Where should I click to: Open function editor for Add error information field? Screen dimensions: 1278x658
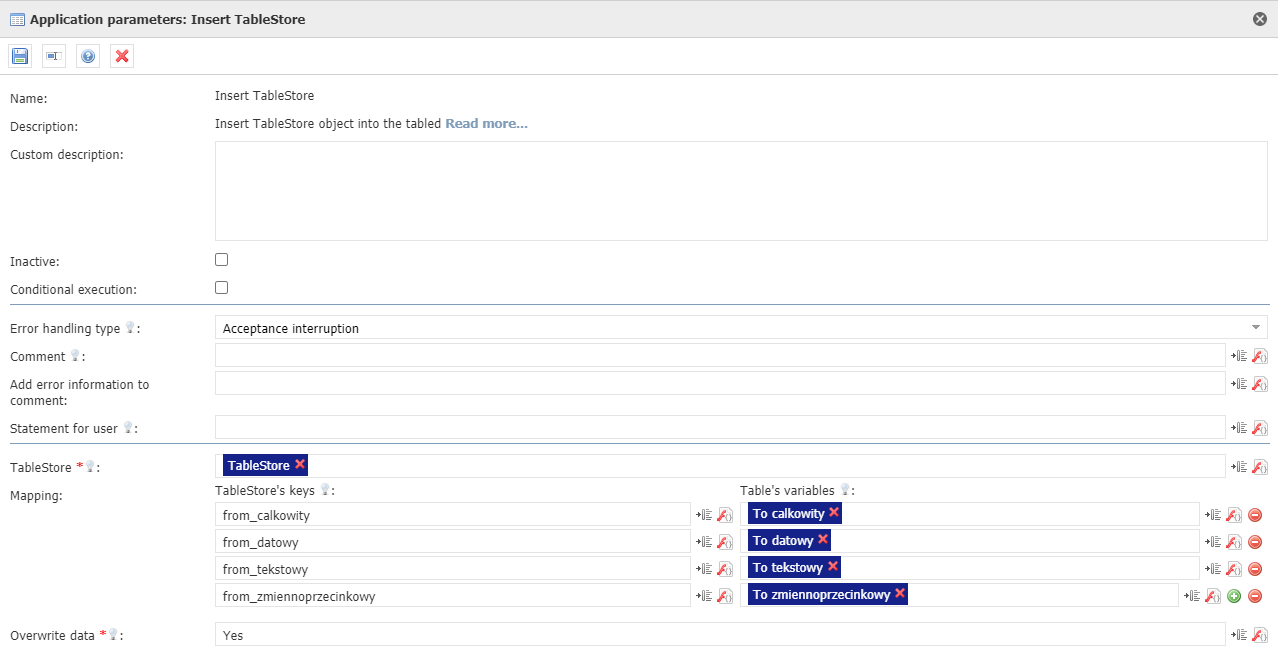[1260, 384]
